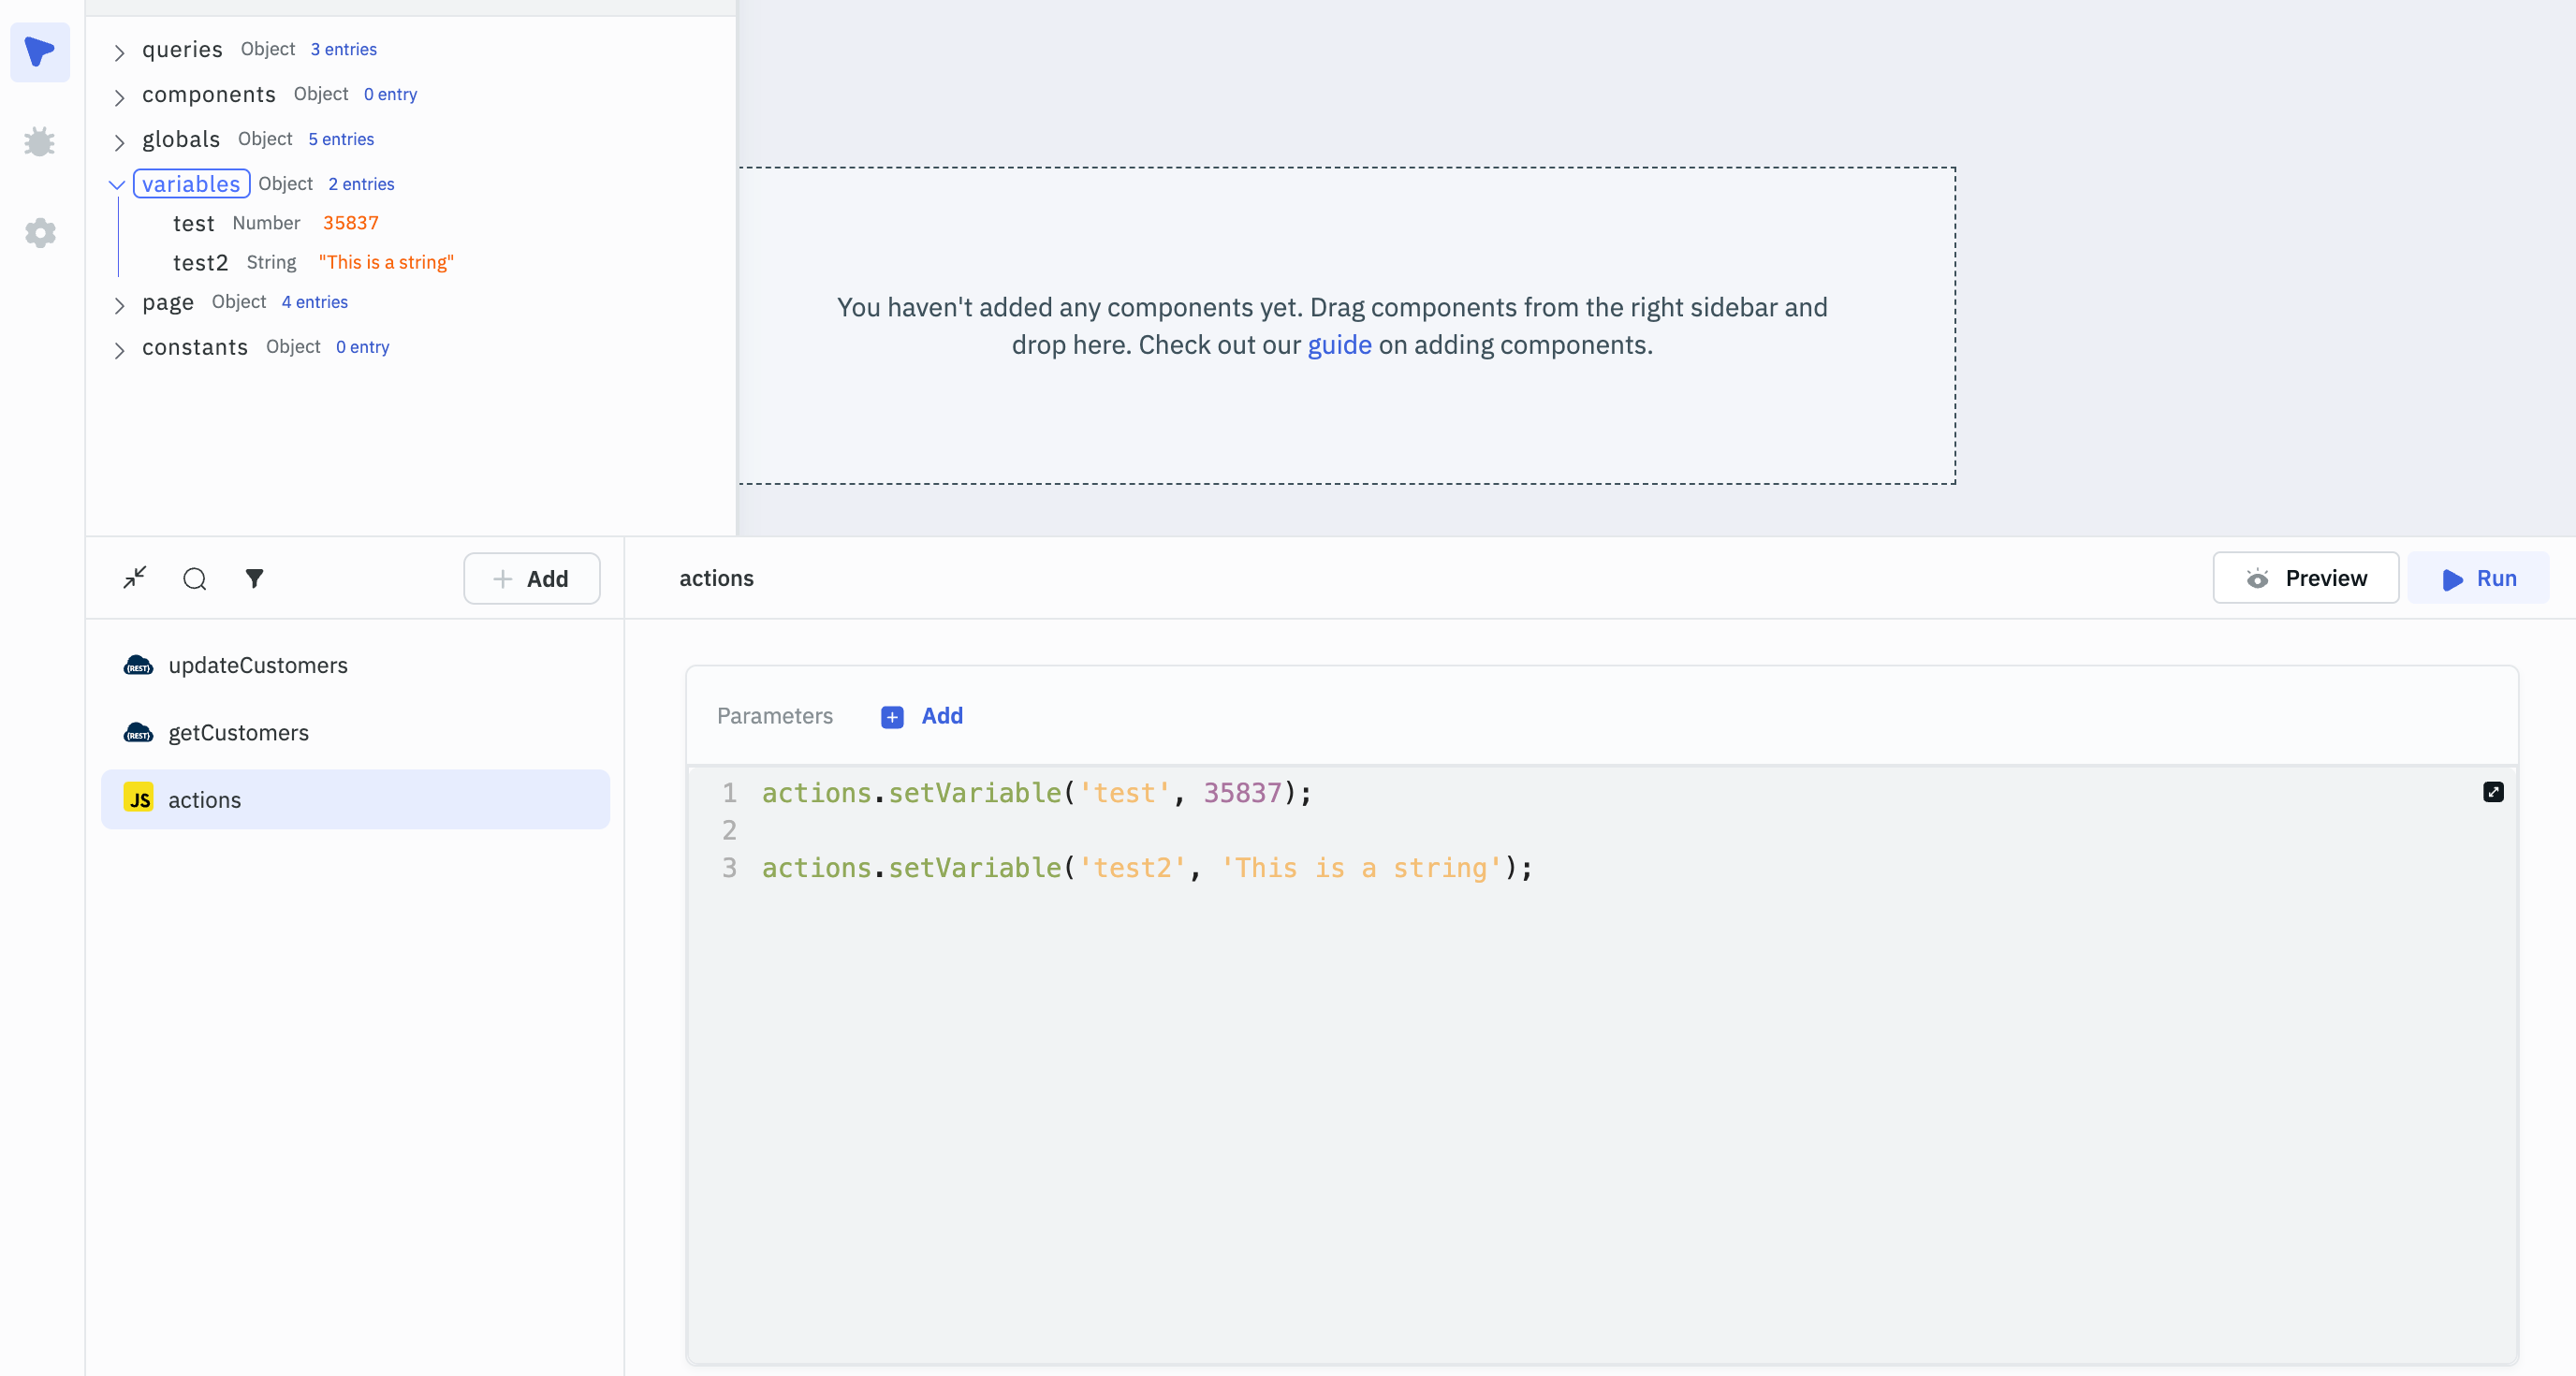The width and height of the screenshot is (2576, 1376).
Task: Select the getCustomers query
Action: tap(238, 733)
